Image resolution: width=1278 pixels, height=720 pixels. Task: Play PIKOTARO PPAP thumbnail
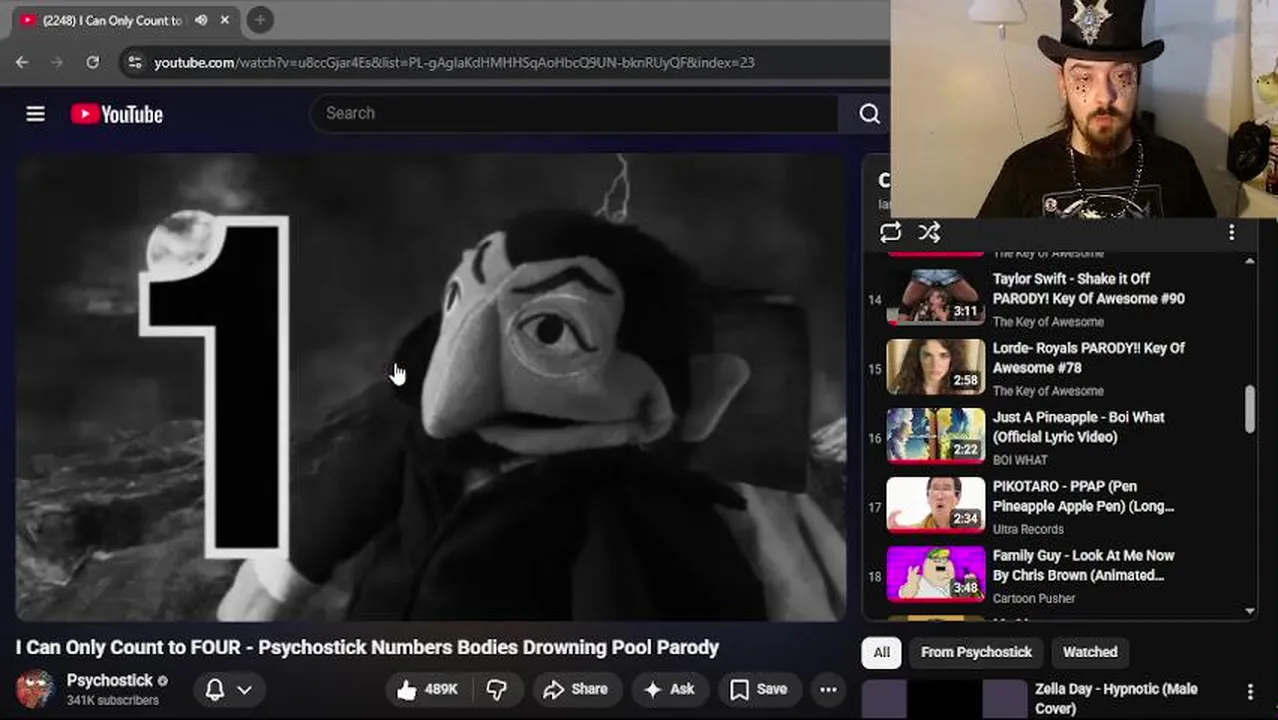(936, 505)
